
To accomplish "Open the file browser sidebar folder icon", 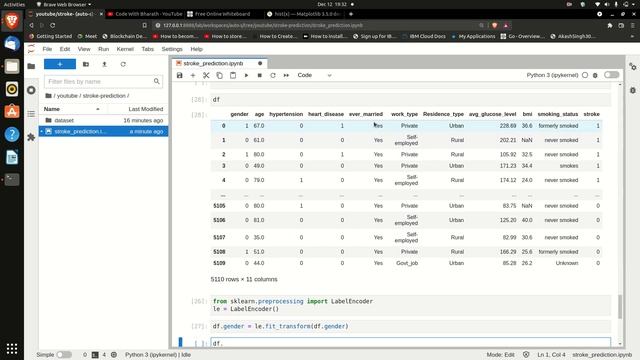I will [x=31, y=66].
